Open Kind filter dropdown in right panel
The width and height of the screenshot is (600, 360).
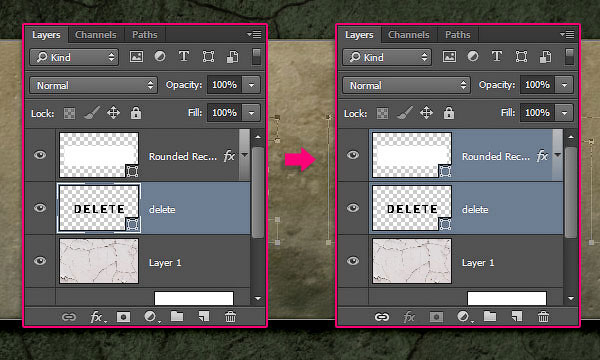[x=387, y=57]
